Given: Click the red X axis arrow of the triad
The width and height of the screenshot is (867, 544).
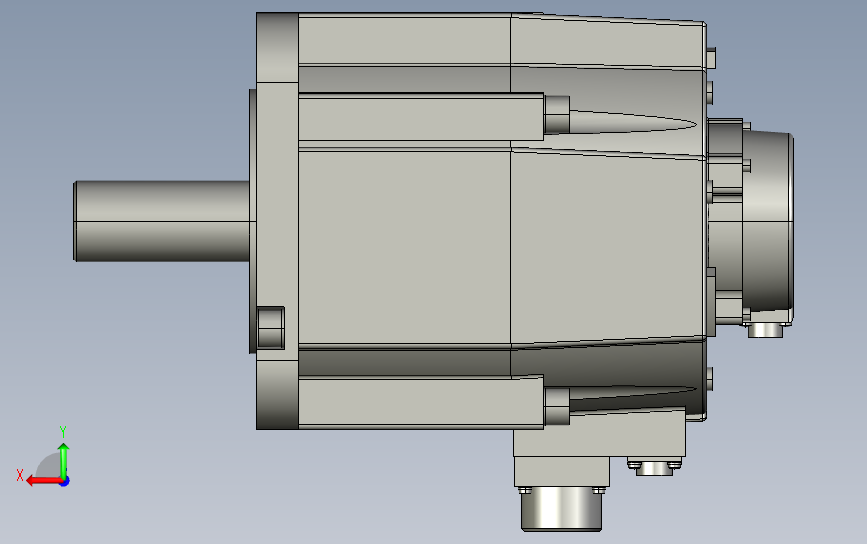Looking at the screenshot, I should [44, 481].
